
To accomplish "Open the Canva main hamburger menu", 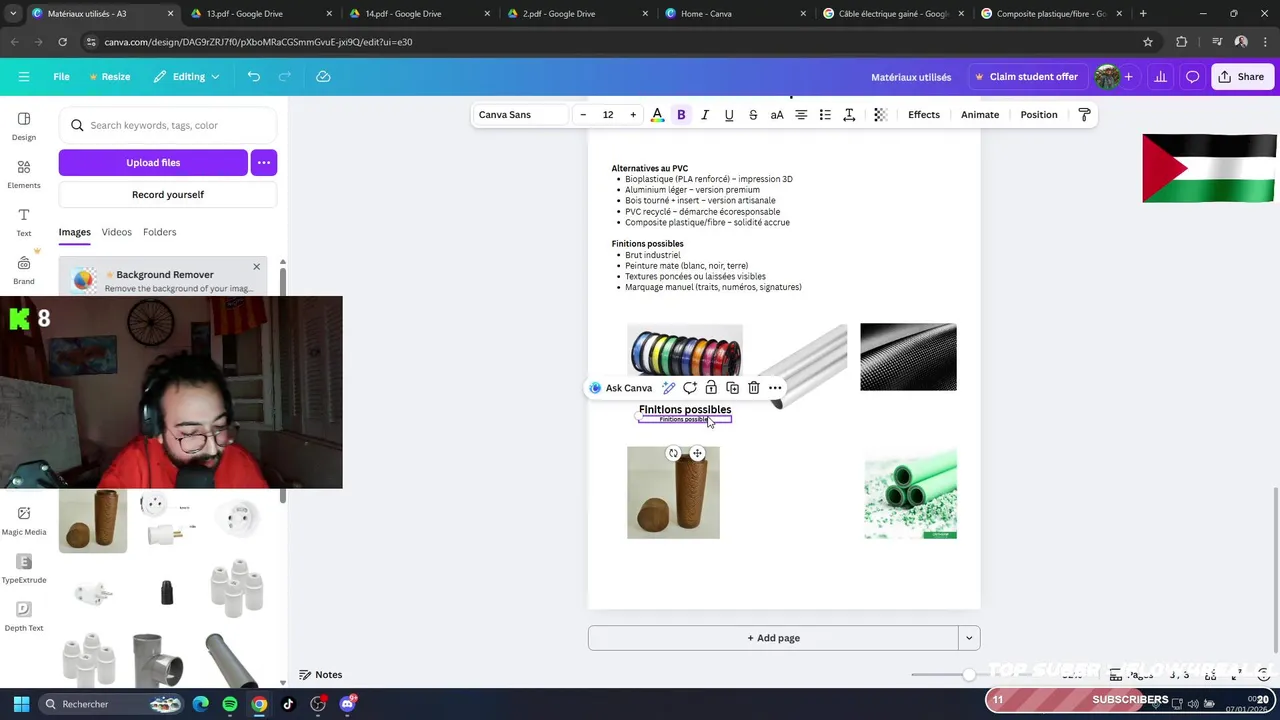I will (24, 77).
